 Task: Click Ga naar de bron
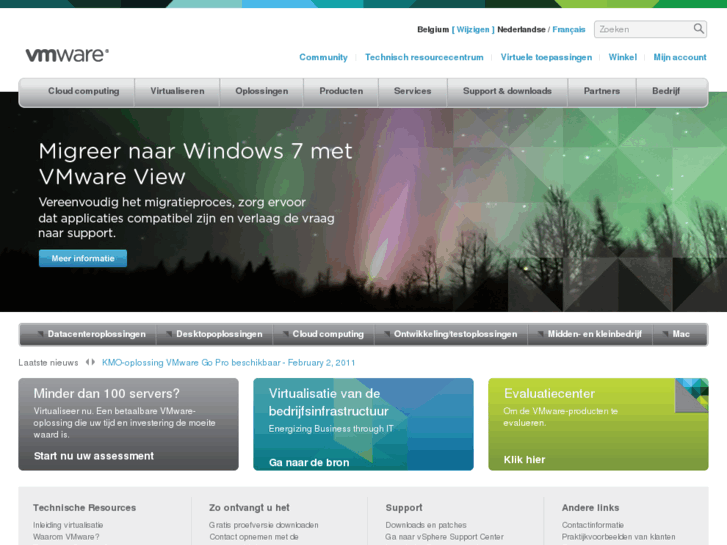coord(309,462)
